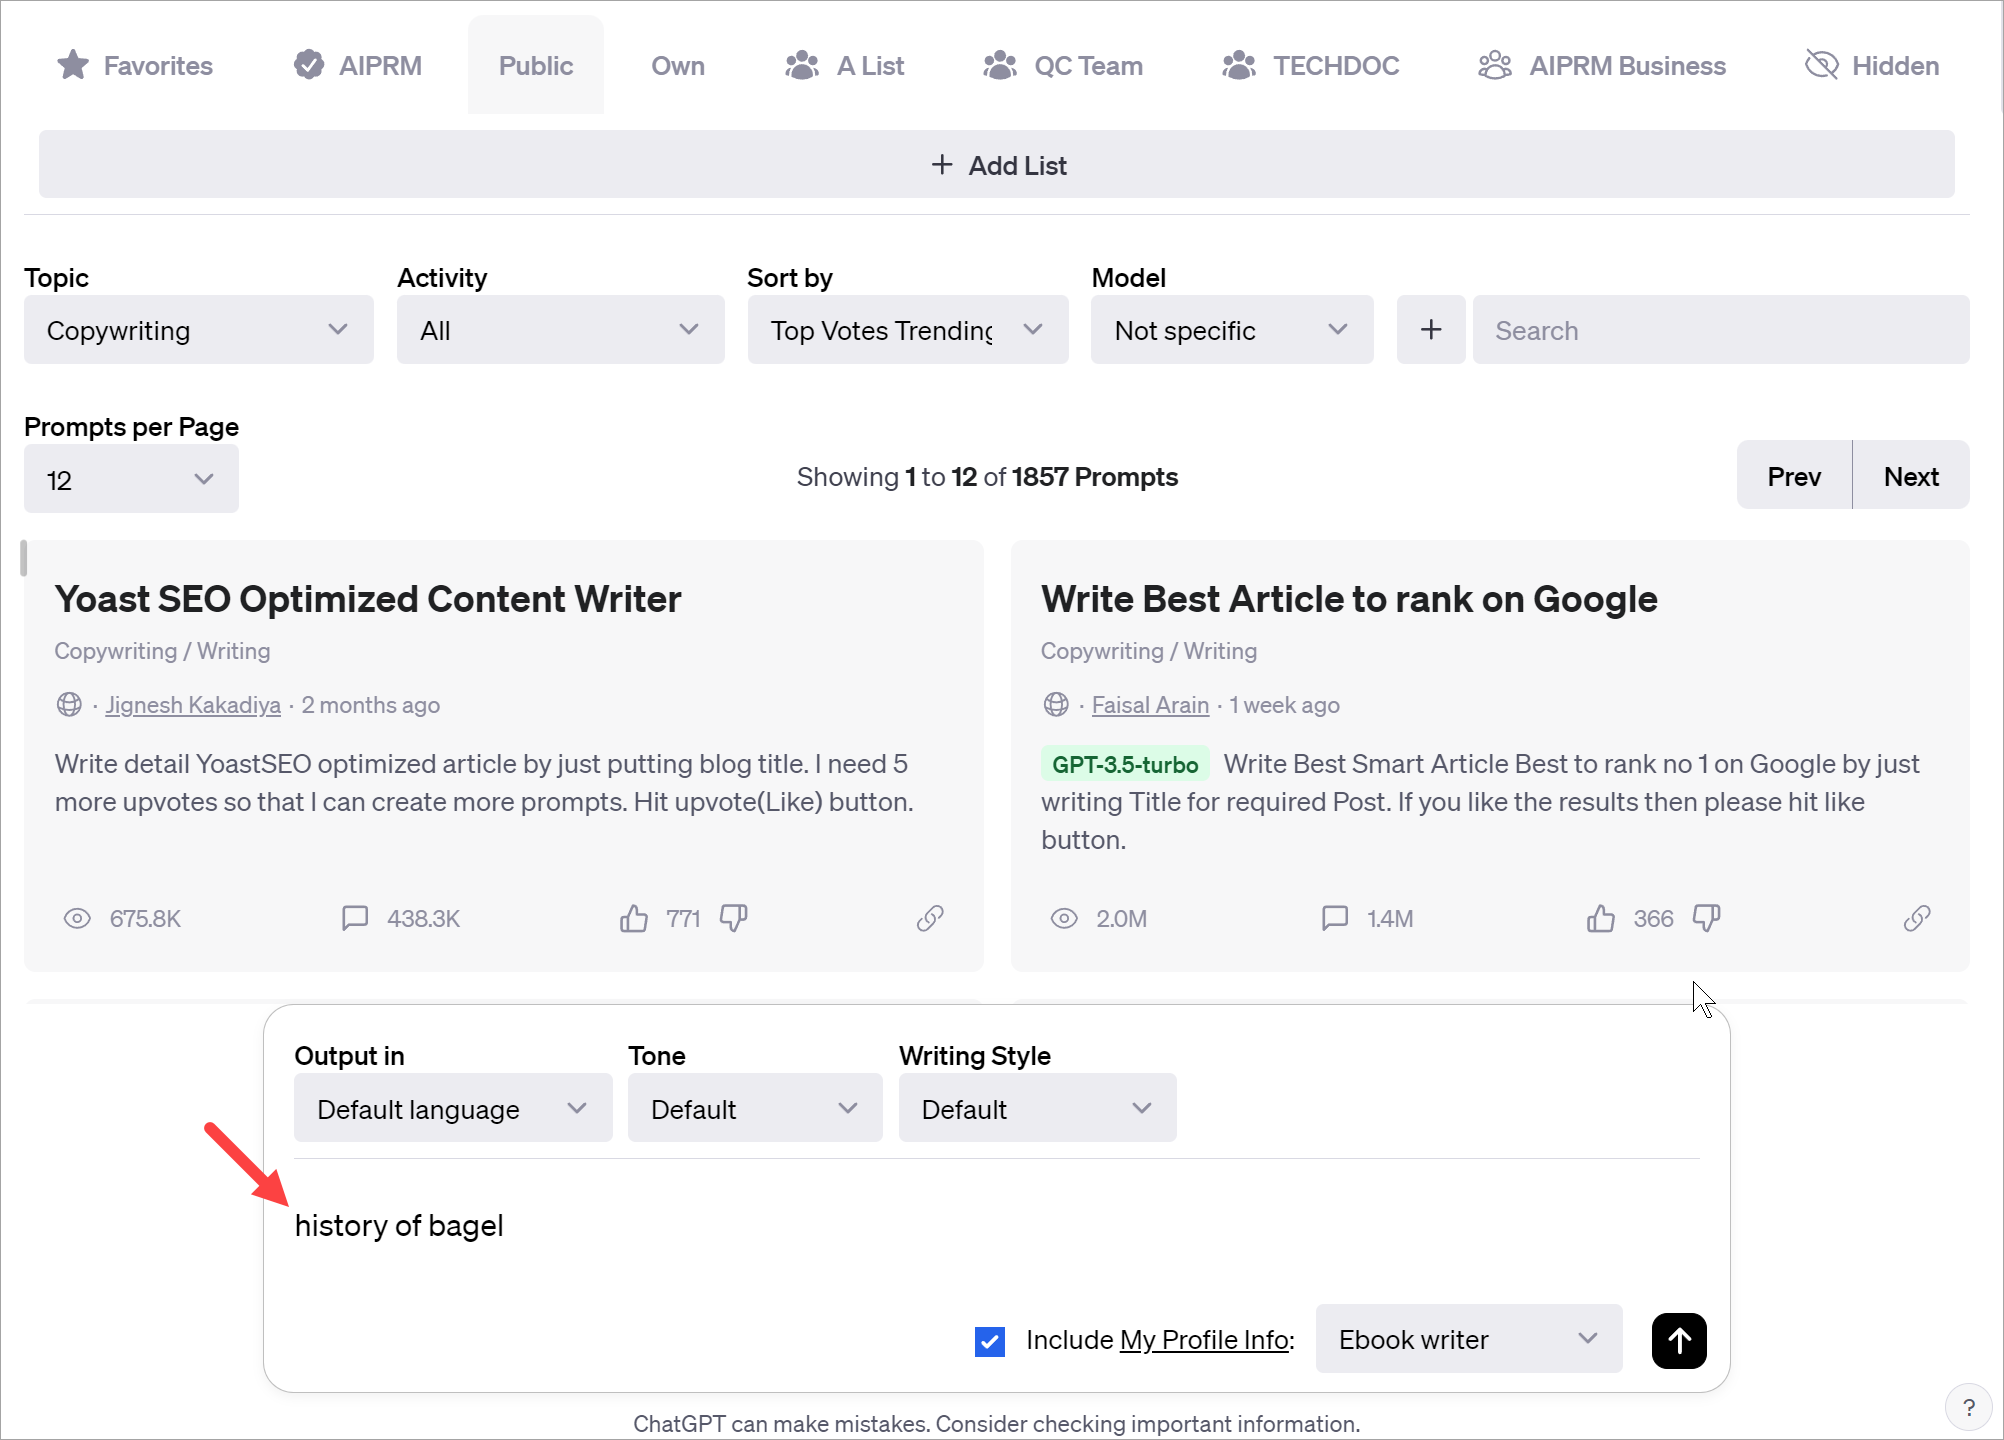Viewport: 2004px width, 1440px height.
Task: Copy share link of the Yoast SEO prompt
Action: pyautogui.click(x=930, y=918)
